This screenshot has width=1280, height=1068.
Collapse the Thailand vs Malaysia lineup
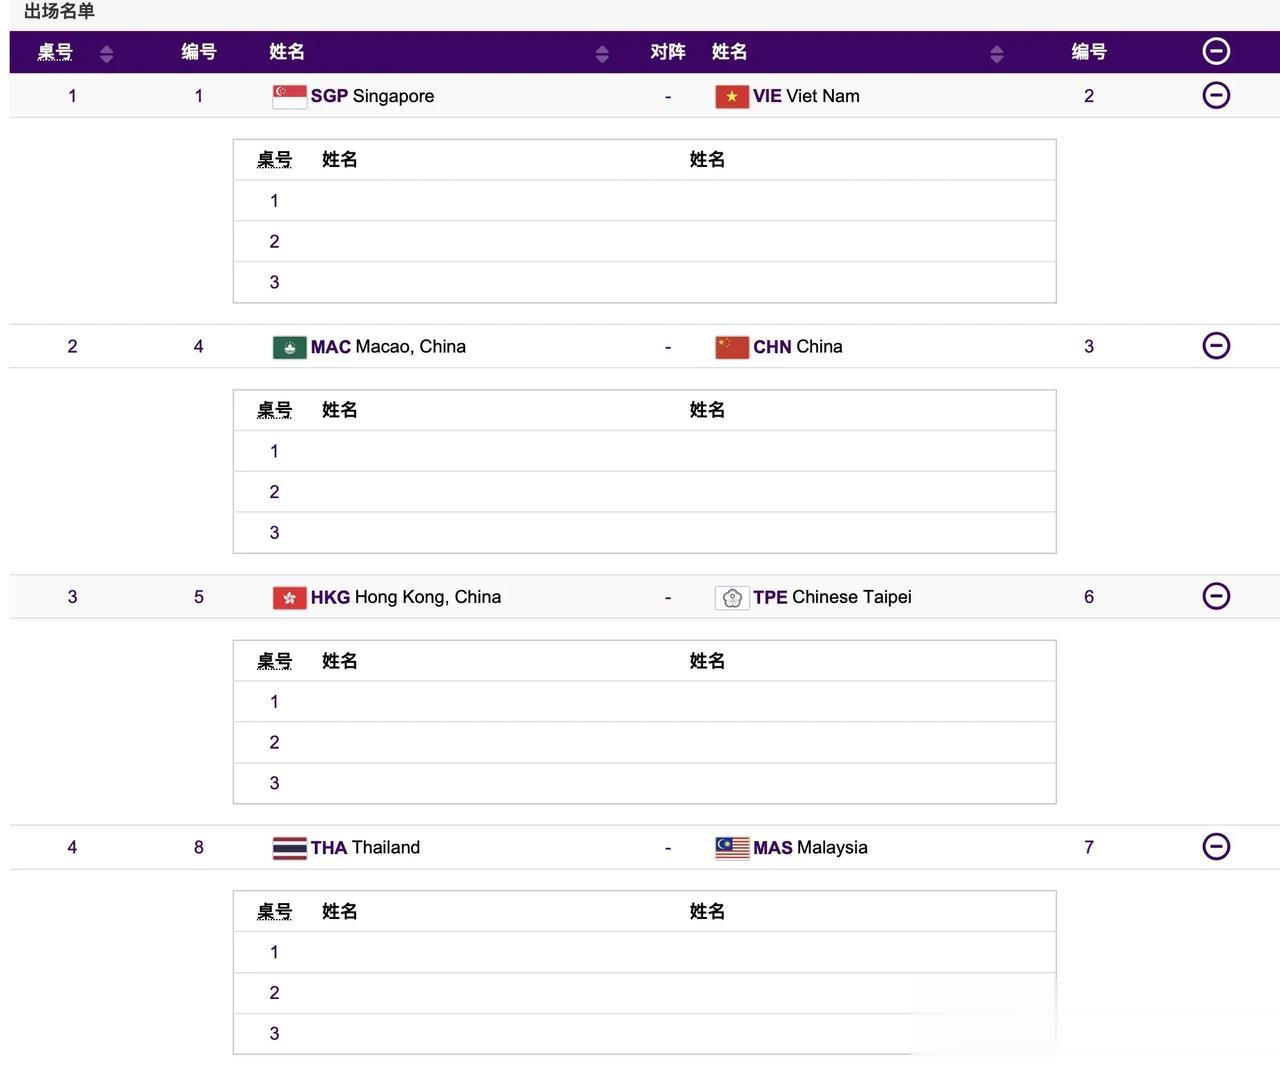coord(1216,847)
